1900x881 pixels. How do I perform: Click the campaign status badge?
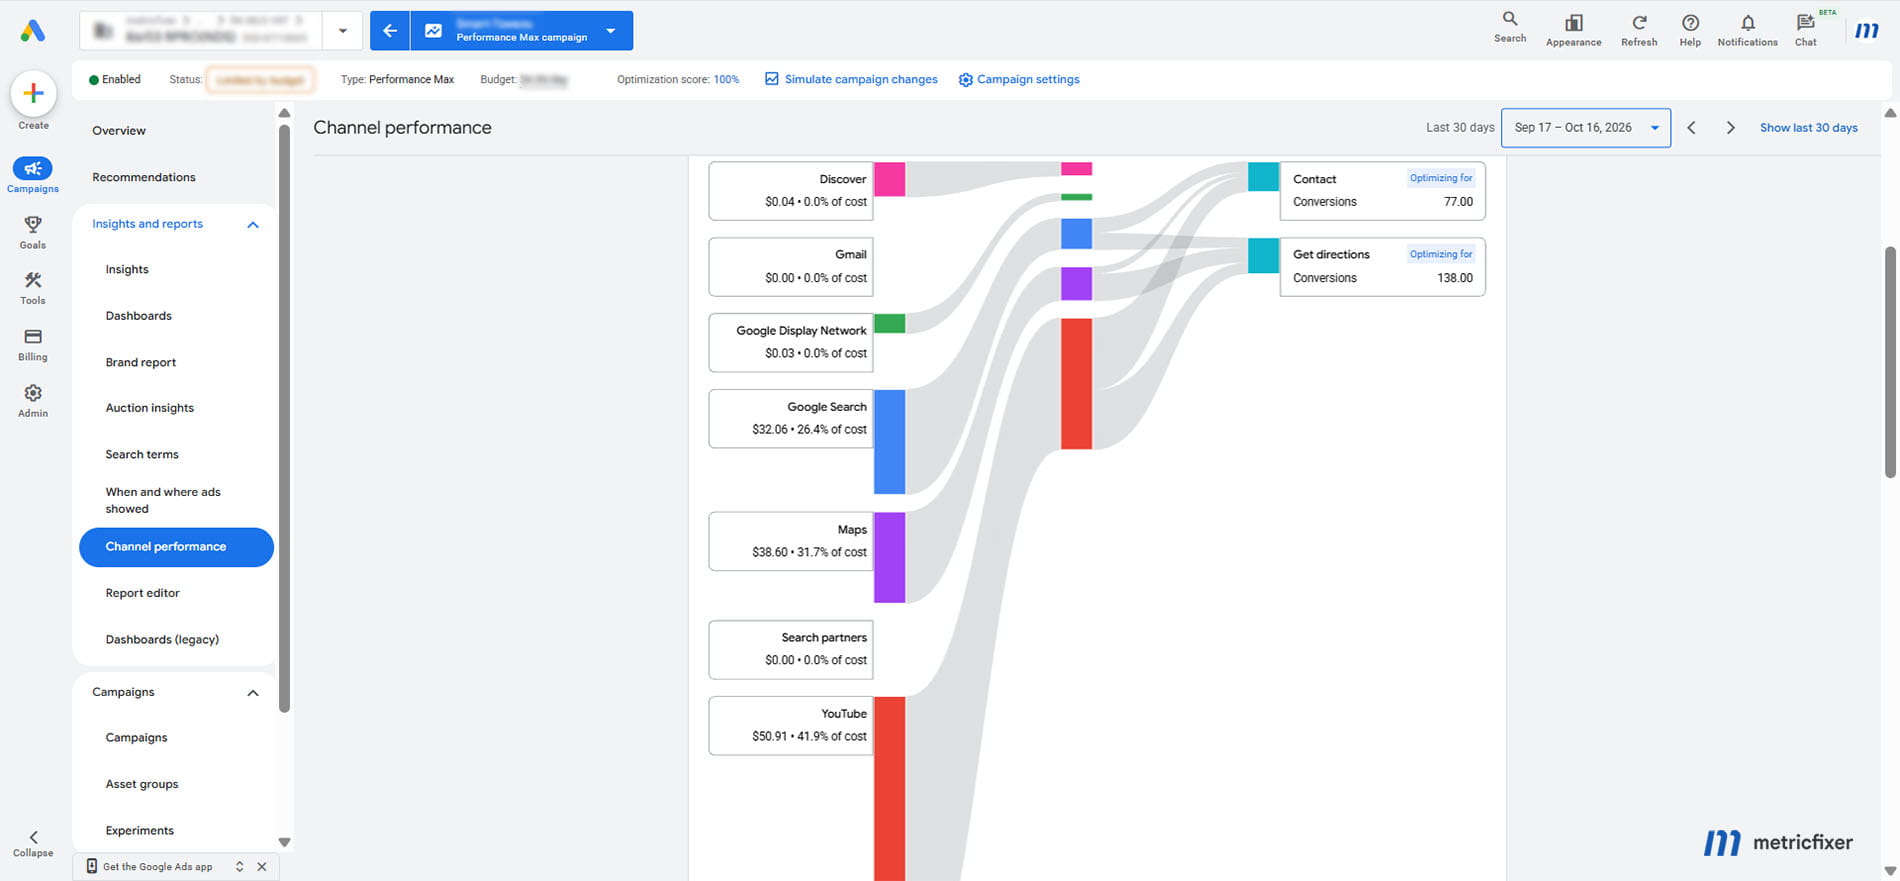[260, 80]
